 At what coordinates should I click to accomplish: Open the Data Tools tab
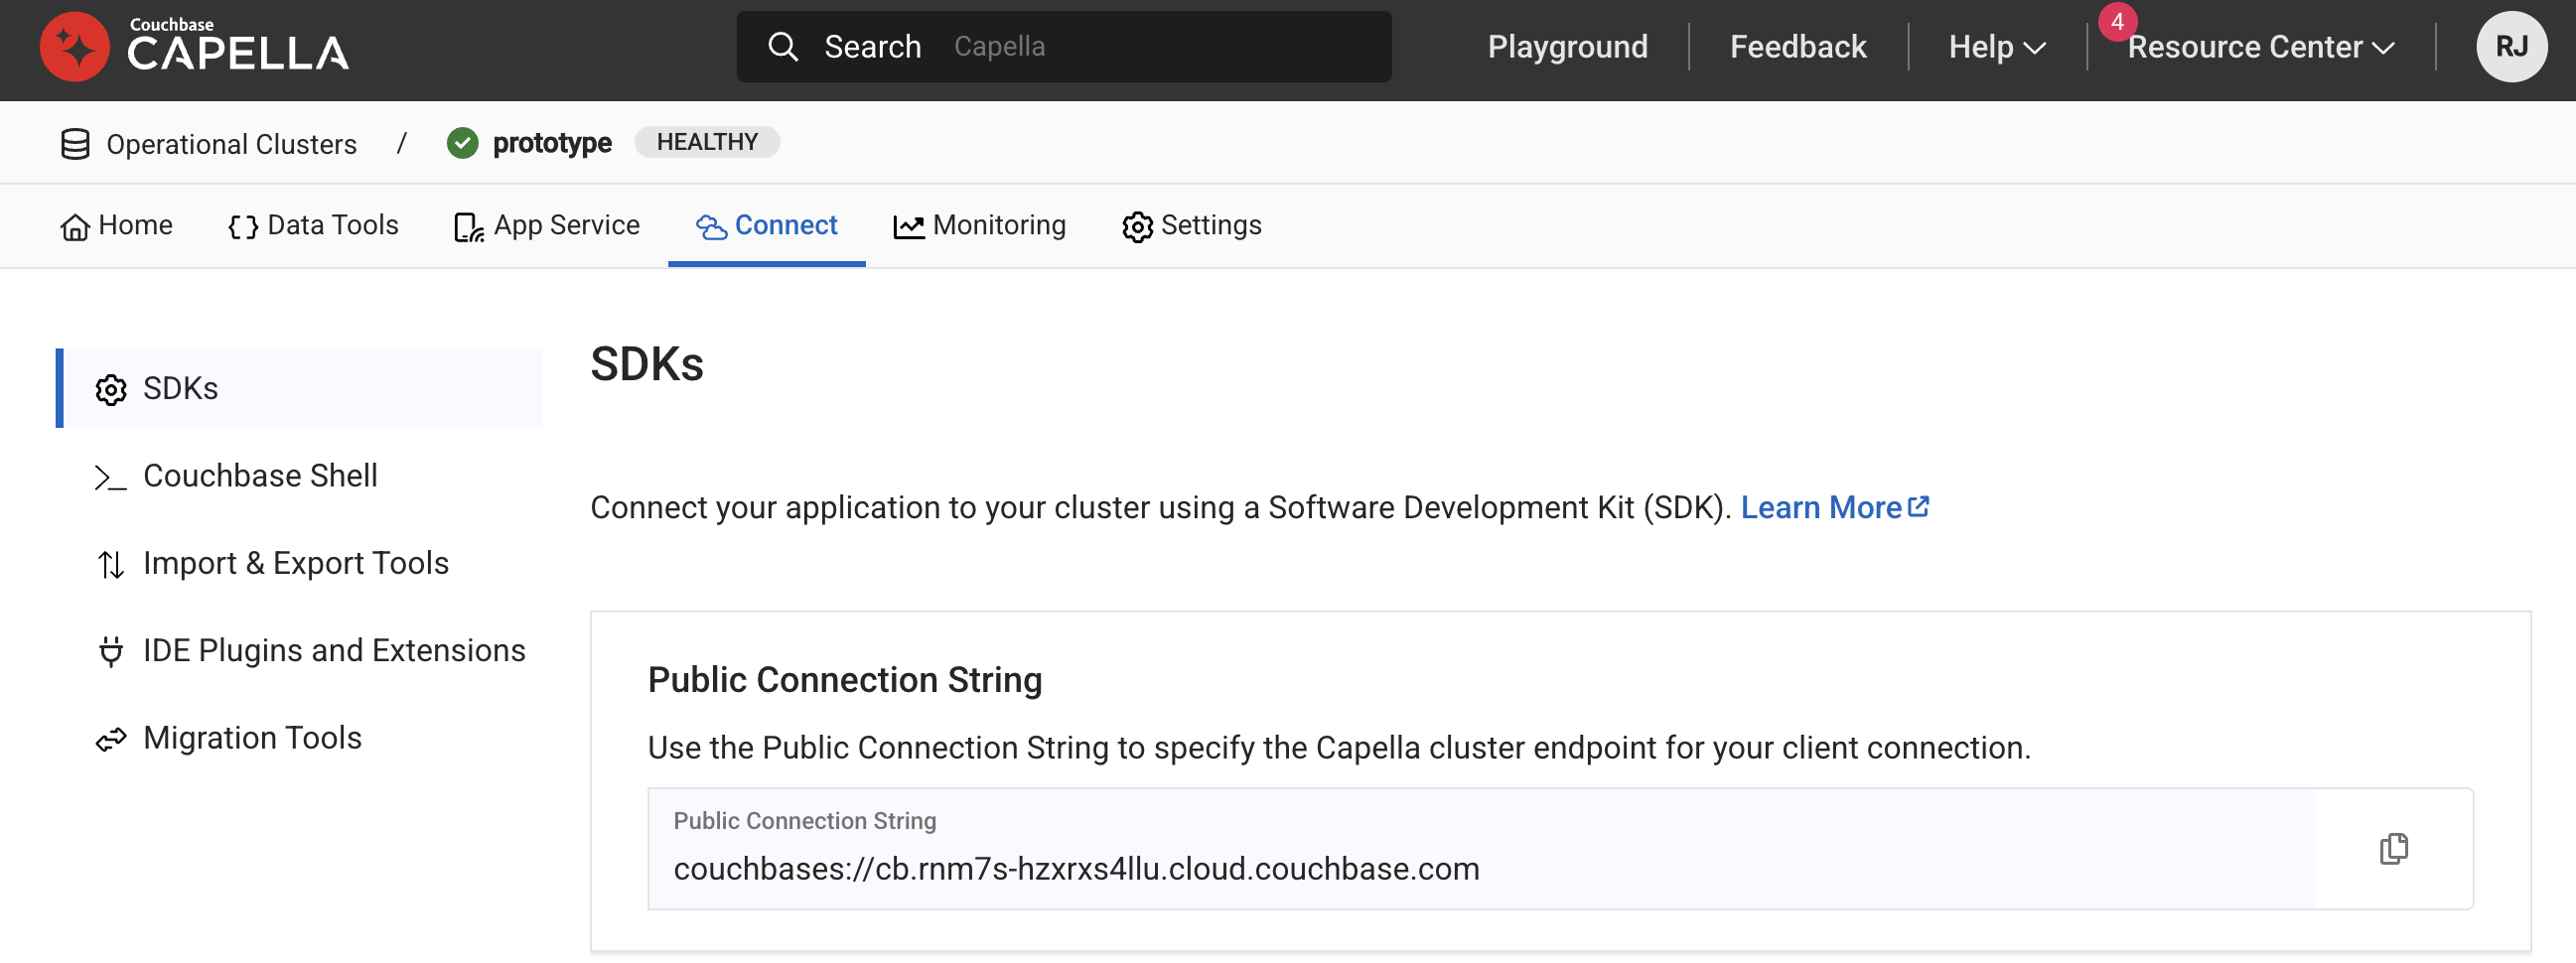coord(313,226)
